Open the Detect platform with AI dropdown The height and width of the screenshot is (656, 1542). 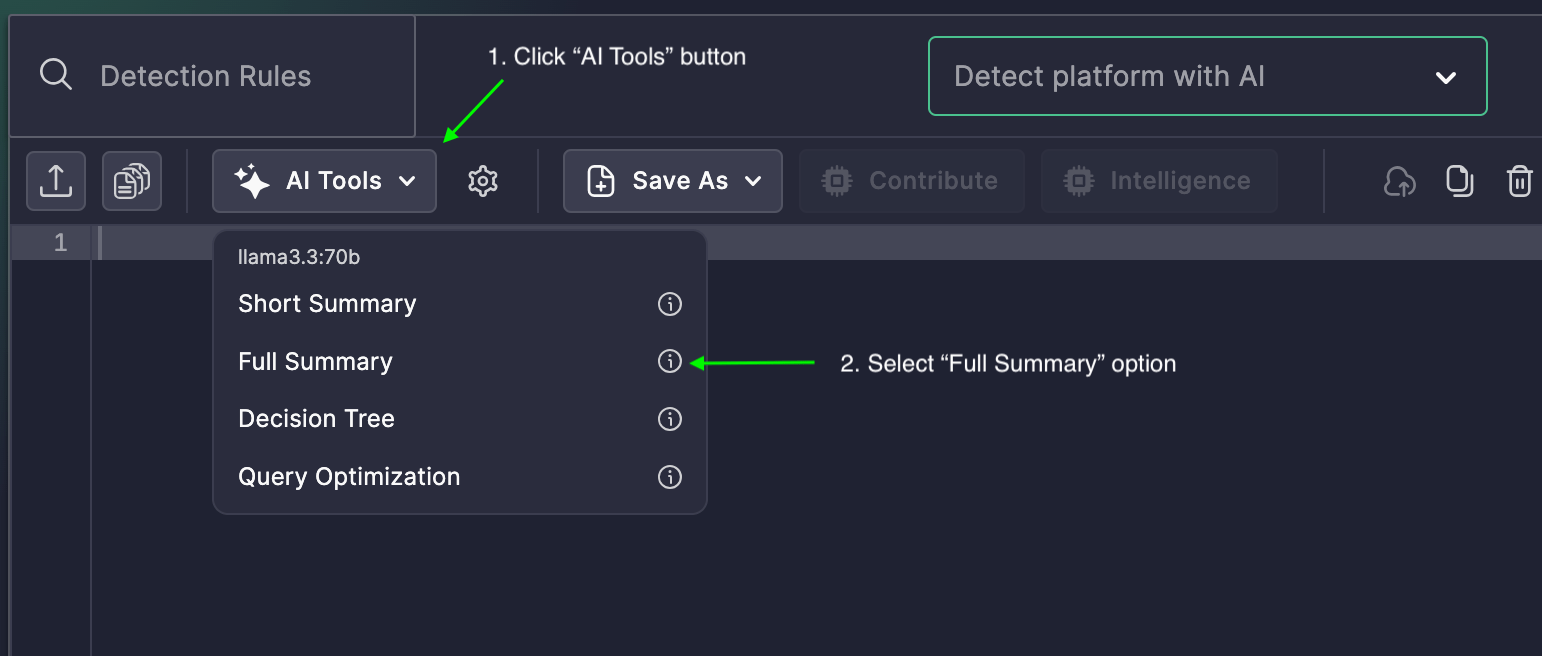(x=1208, y=76)
